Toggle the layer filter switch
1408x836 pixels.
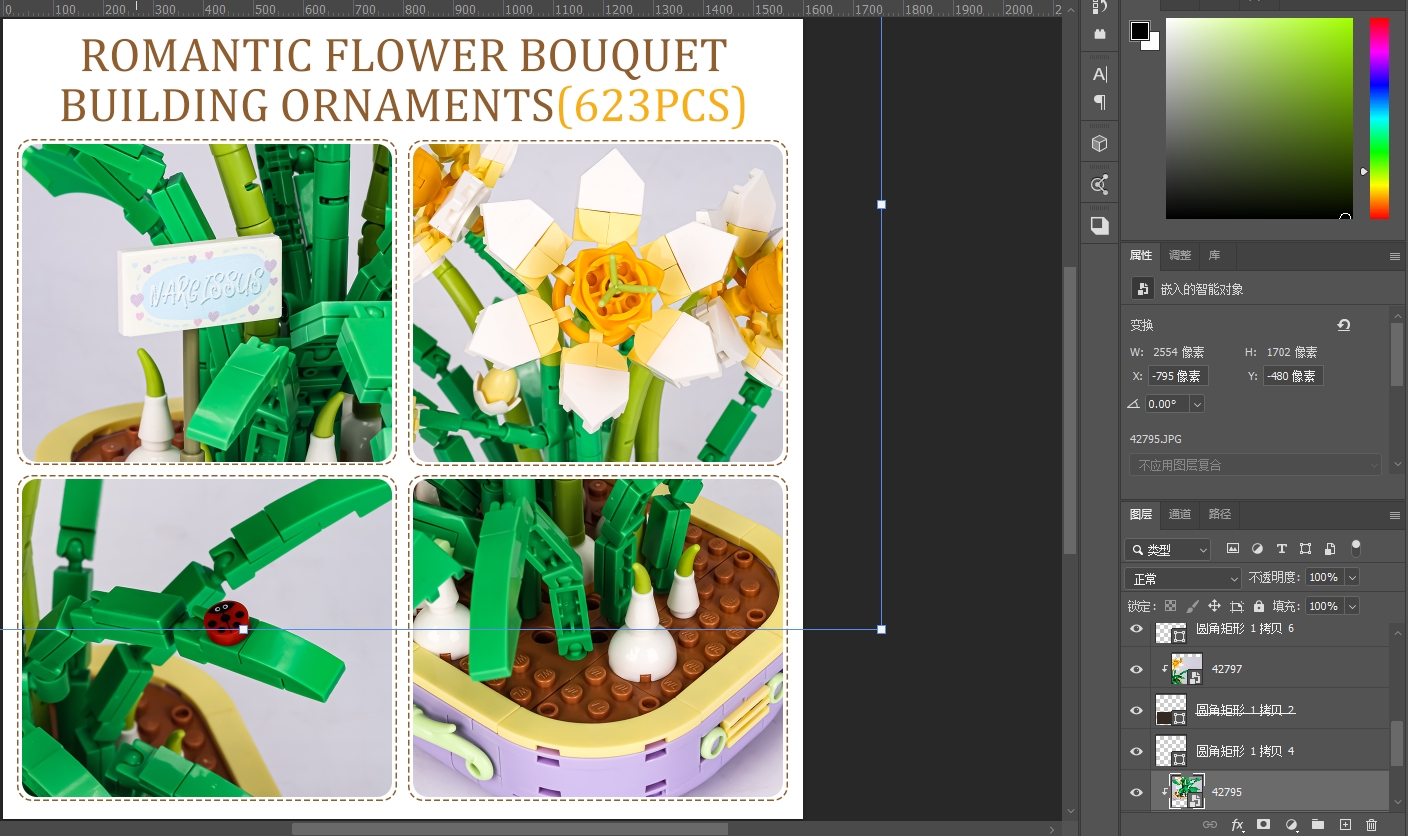point(1356,548)
